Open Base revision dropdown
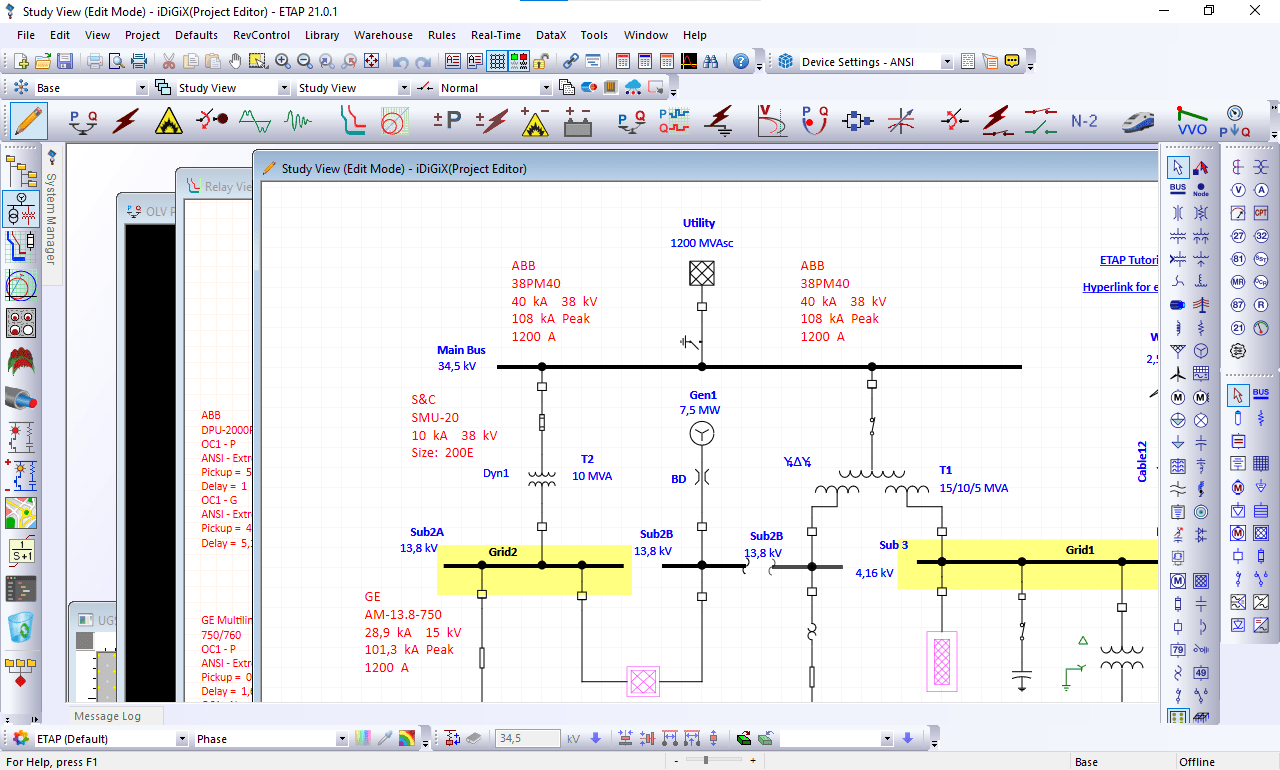Image resolution: width=1280 pixels, height=770 pixels. tap(141, 88)
